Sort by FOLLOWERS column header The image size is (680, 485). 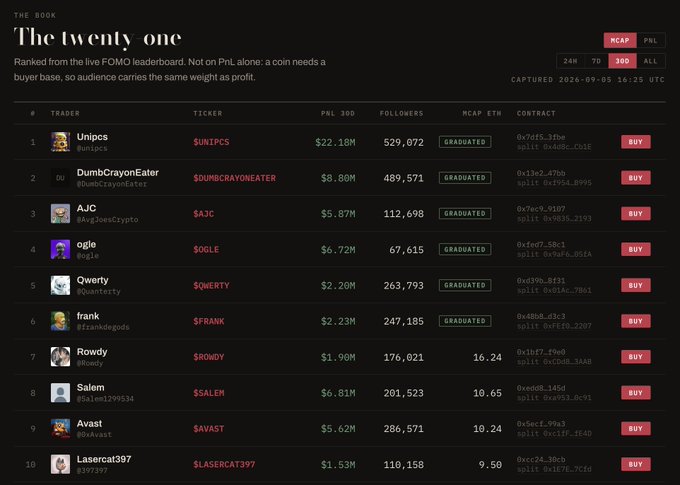click(402, 113)
